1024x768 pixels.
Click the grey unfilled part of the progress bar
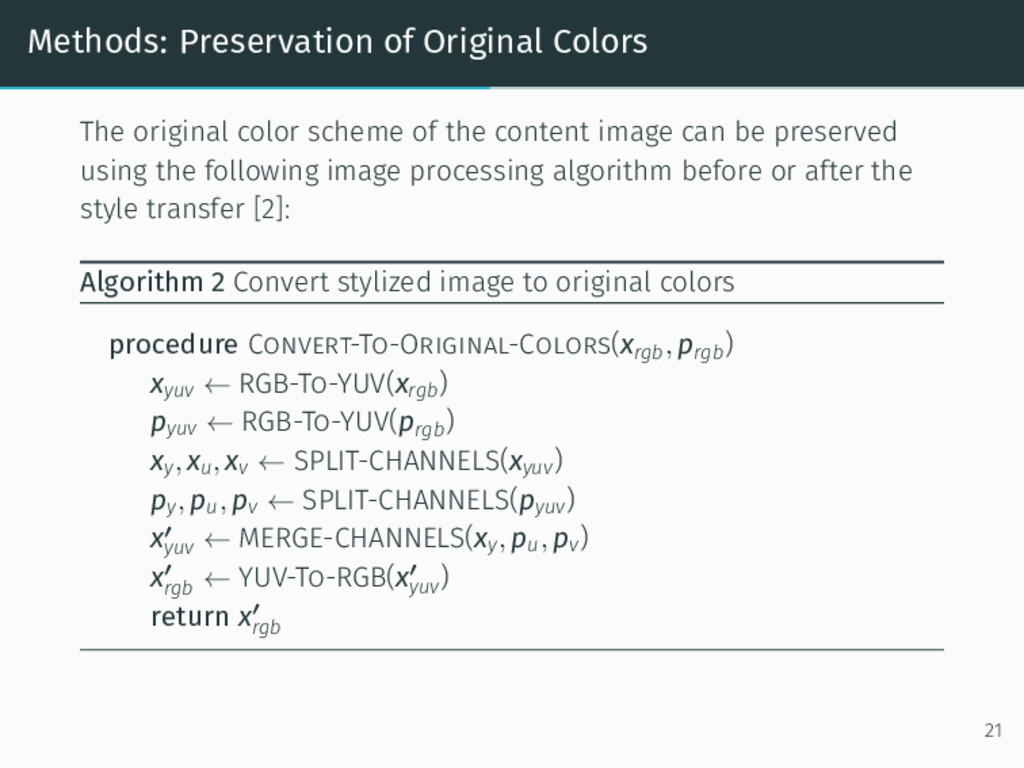pos(757,88)
